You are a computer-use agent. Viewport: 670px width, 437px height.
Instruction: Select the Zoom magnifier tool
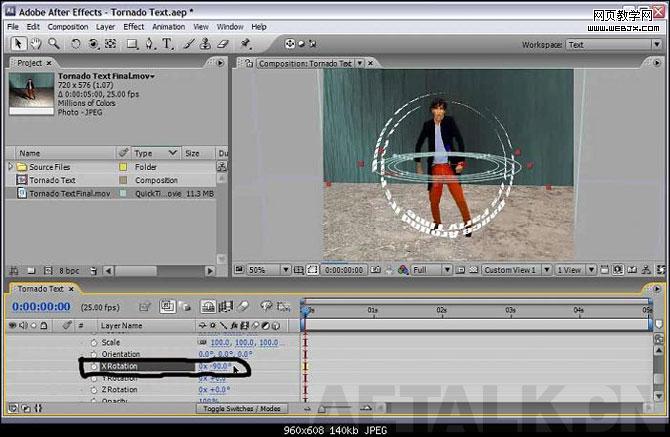pos(53,44)
